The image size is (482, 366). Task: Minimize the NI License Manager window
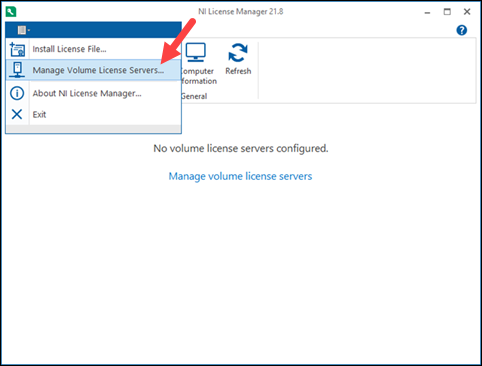click(x=428, y=12)
